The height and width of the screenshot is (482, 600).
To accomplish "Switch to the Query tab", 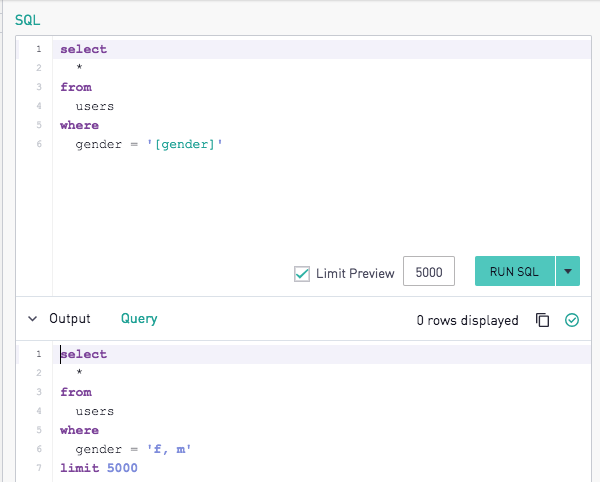I will click(x=139, y=319).
